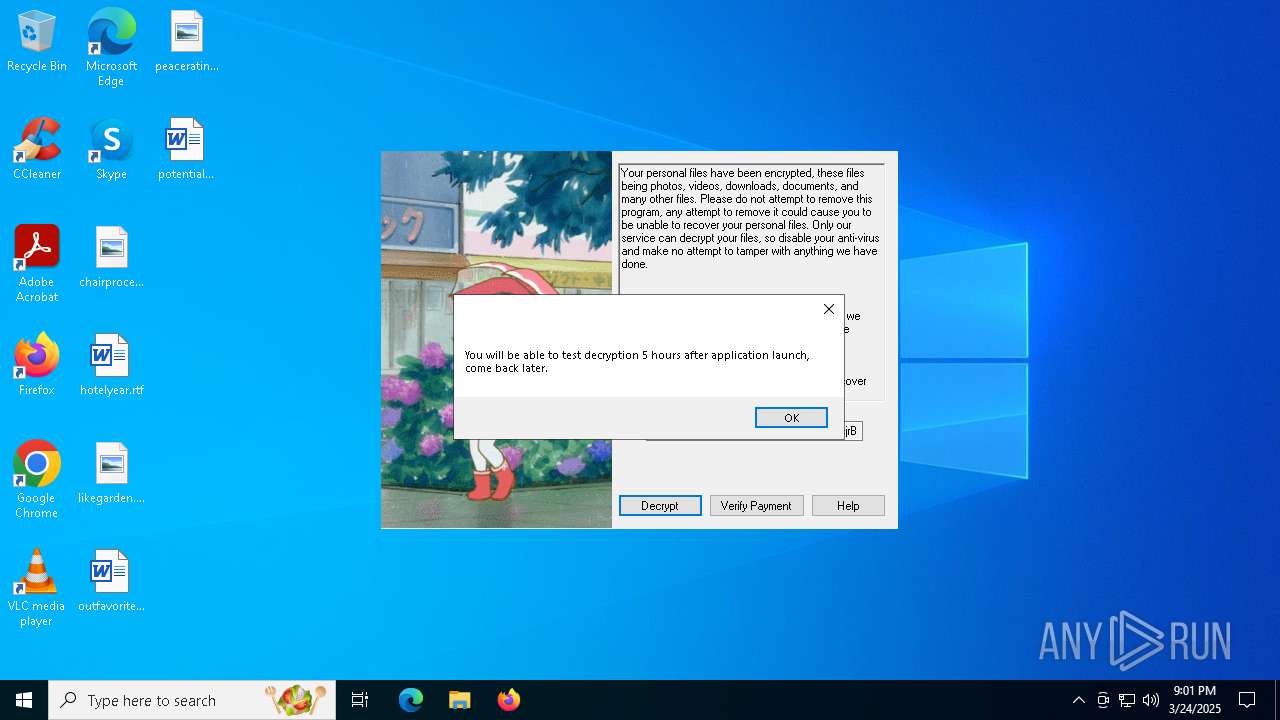Image resolution: width=1280 pixels, height=720 pixels.
Task: Open the clock showing 9:01 PM
Action: (1195, 700)
